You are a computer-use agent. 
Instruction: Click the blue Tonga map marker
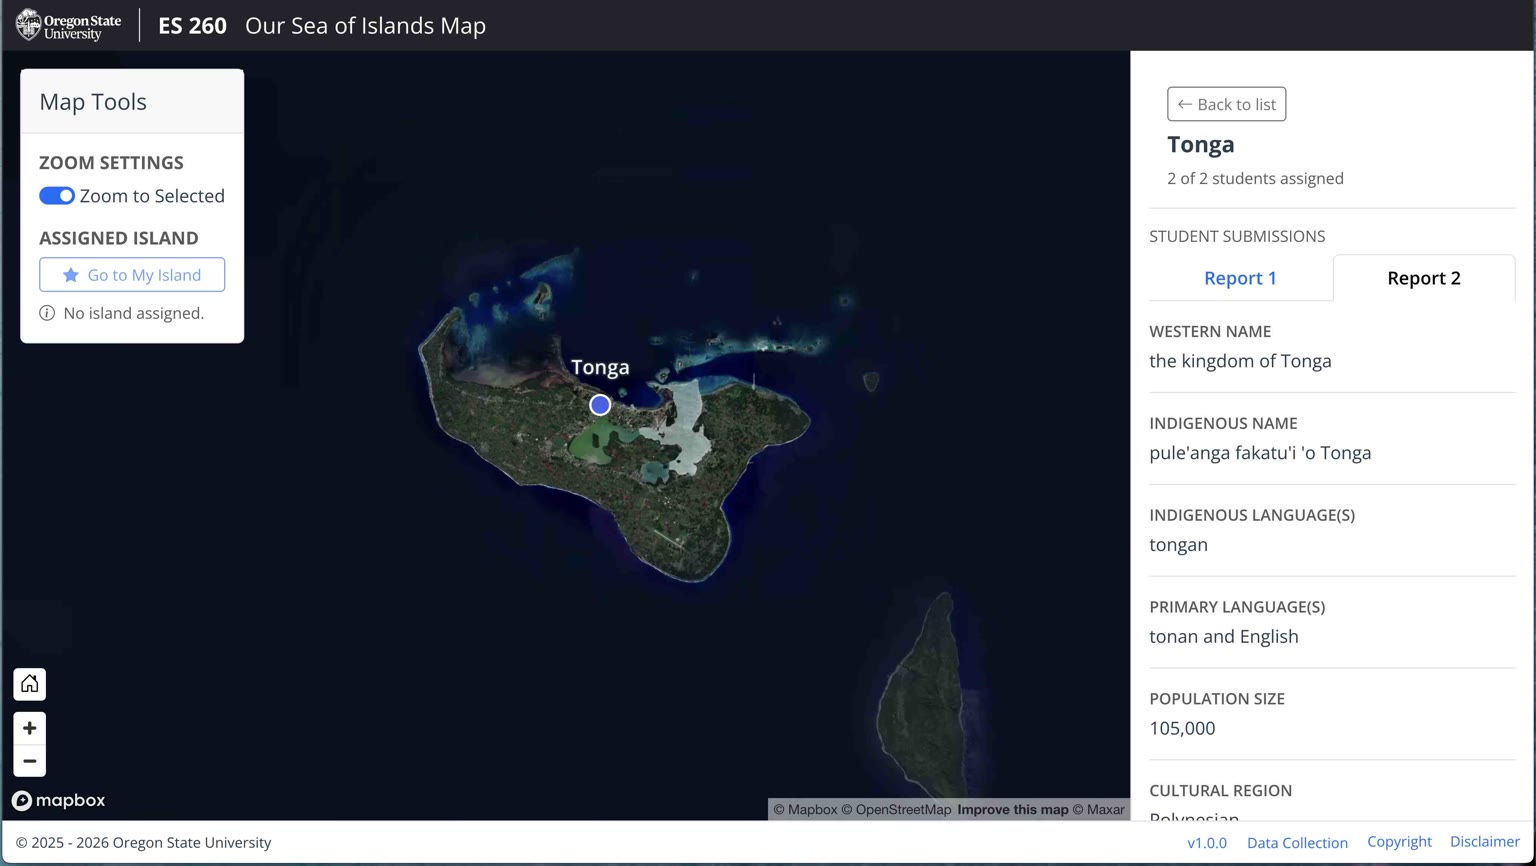600,405
